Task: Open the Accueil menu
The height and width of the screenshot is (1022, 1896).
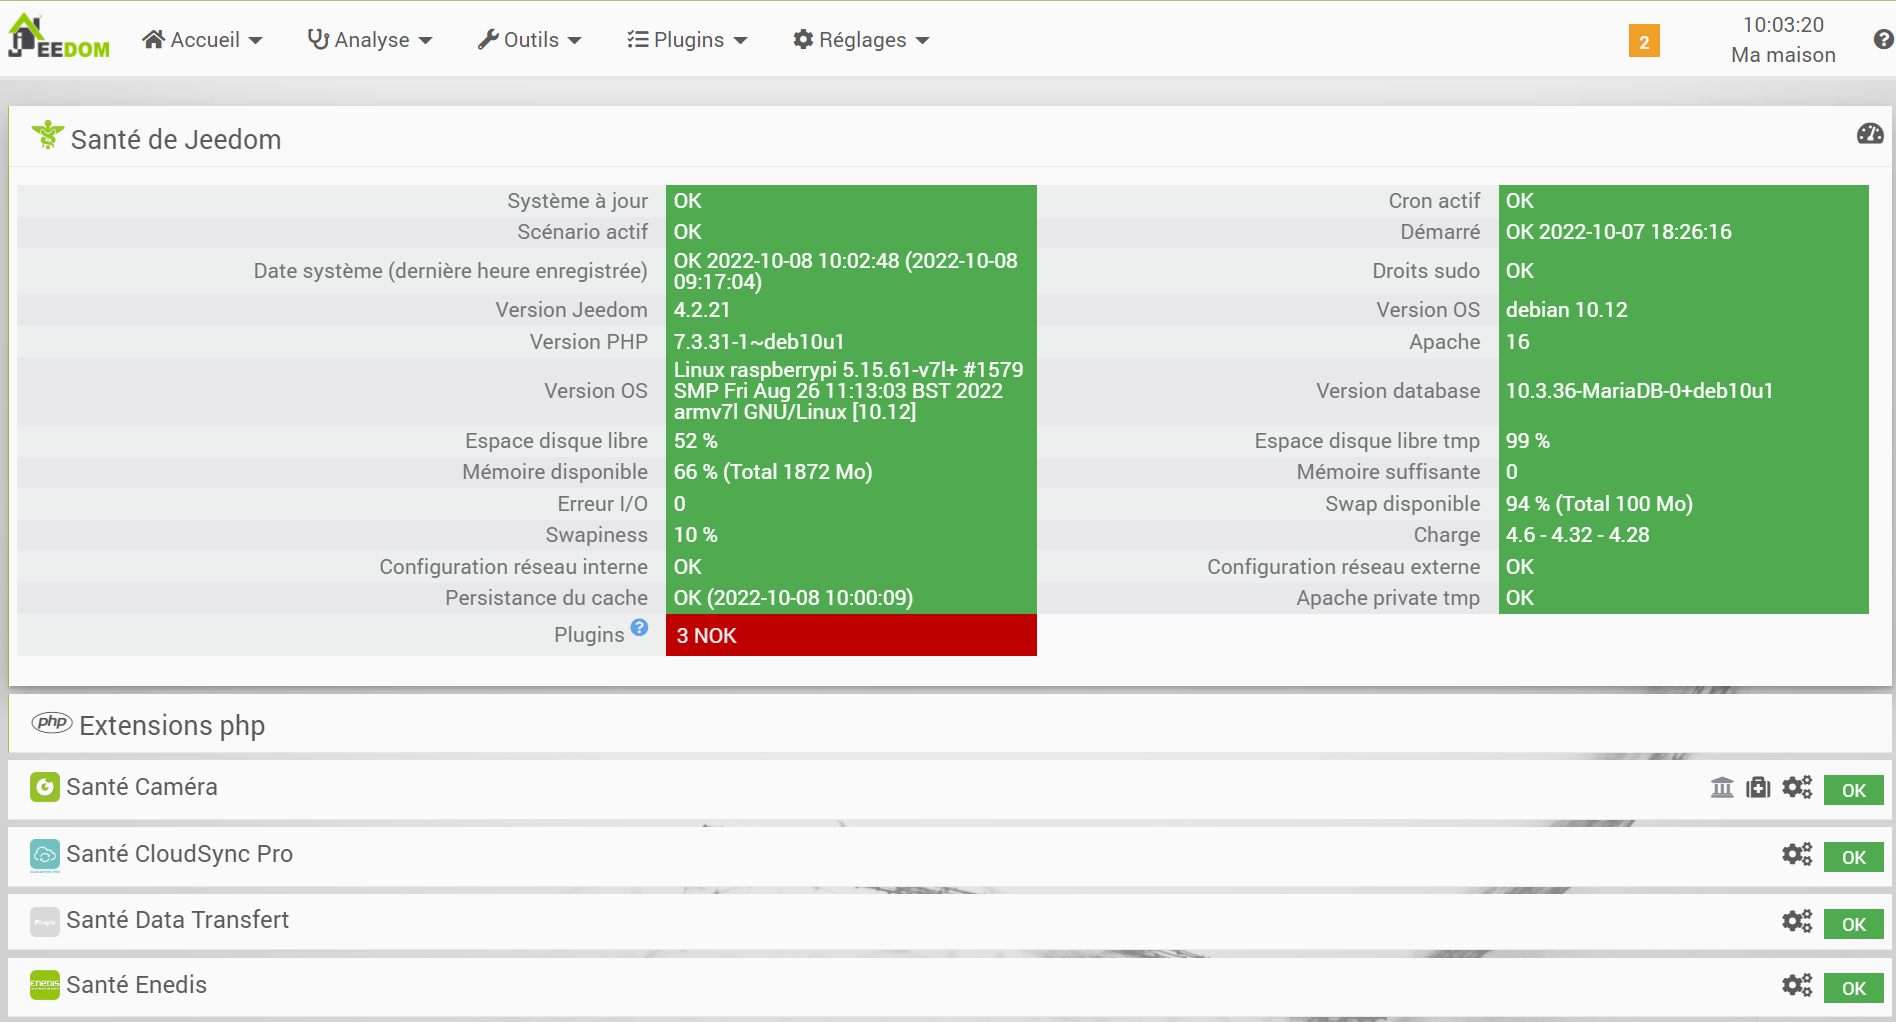Action: coord(202,40)
